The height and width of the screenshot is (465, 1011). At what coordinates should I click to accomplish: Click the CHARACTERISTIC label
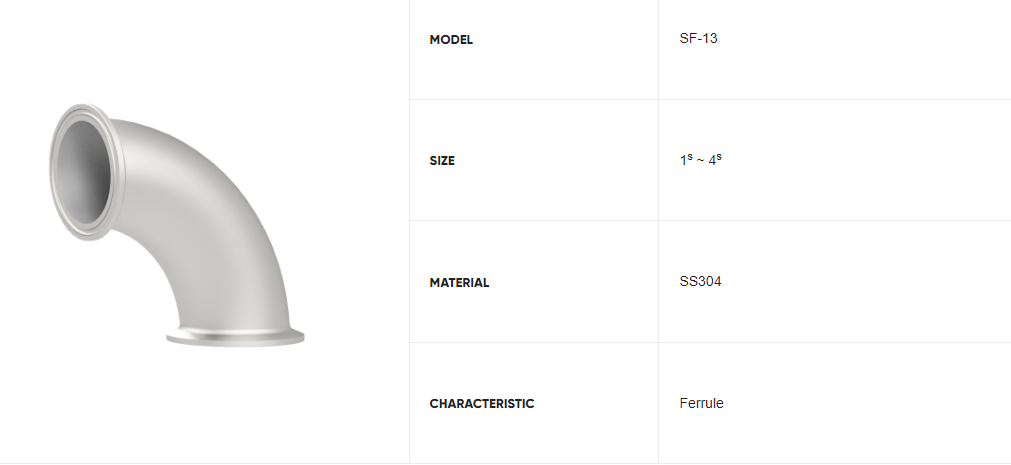pos(482,404)
